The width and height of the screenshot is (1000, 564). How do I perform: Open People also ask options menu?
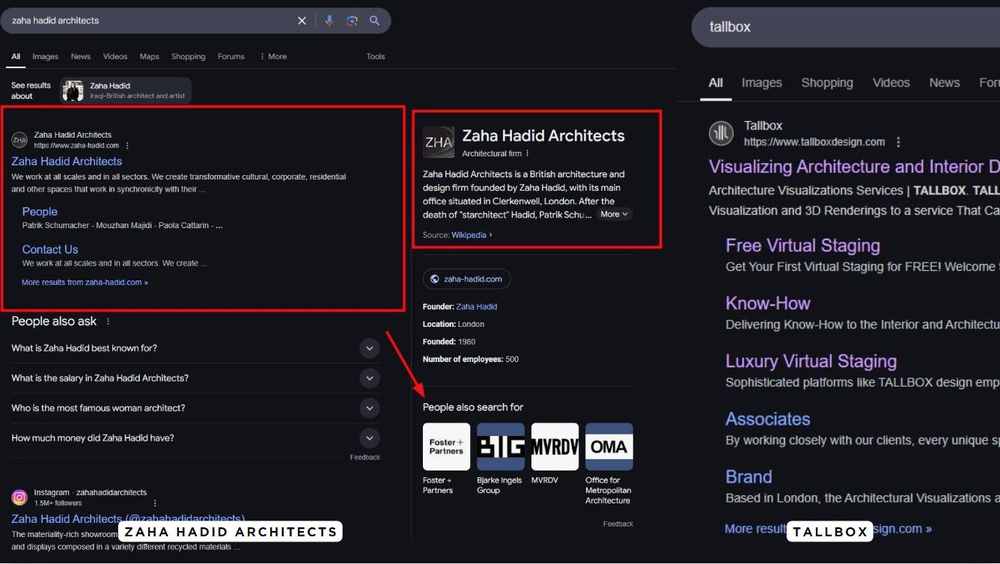click(108, 322)
